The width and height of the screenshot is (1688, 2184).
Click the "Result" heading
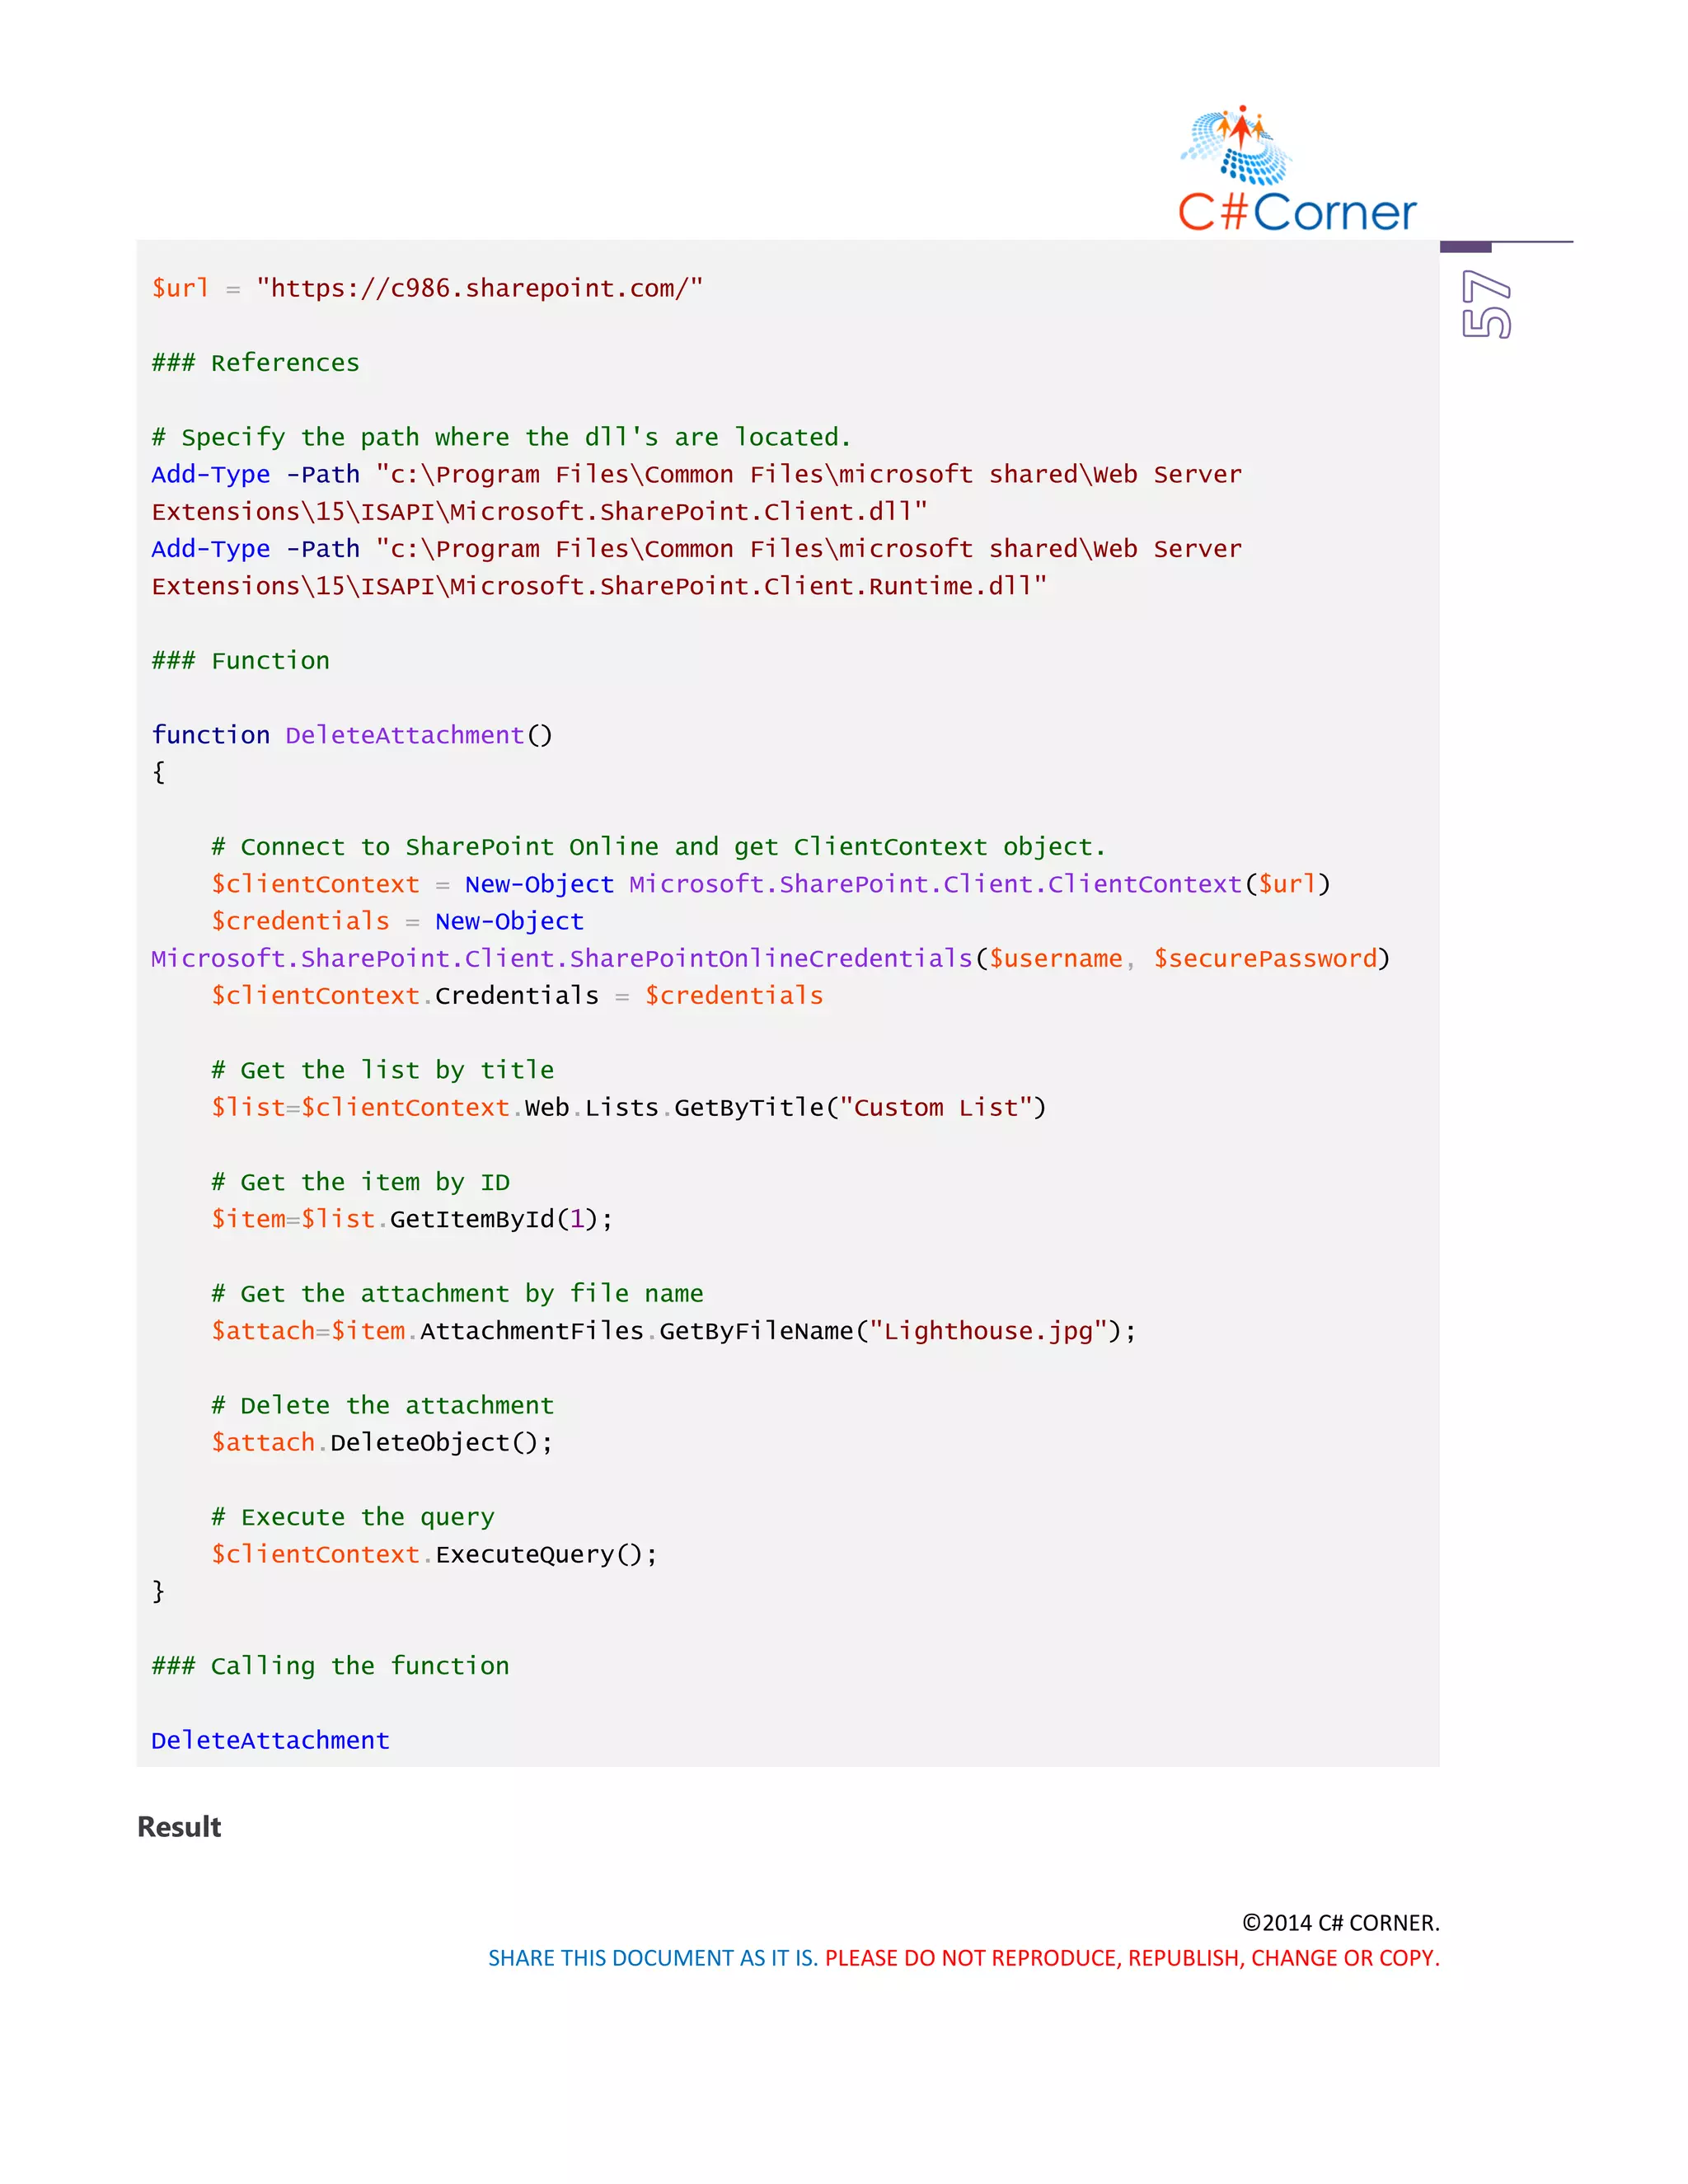179,1827
